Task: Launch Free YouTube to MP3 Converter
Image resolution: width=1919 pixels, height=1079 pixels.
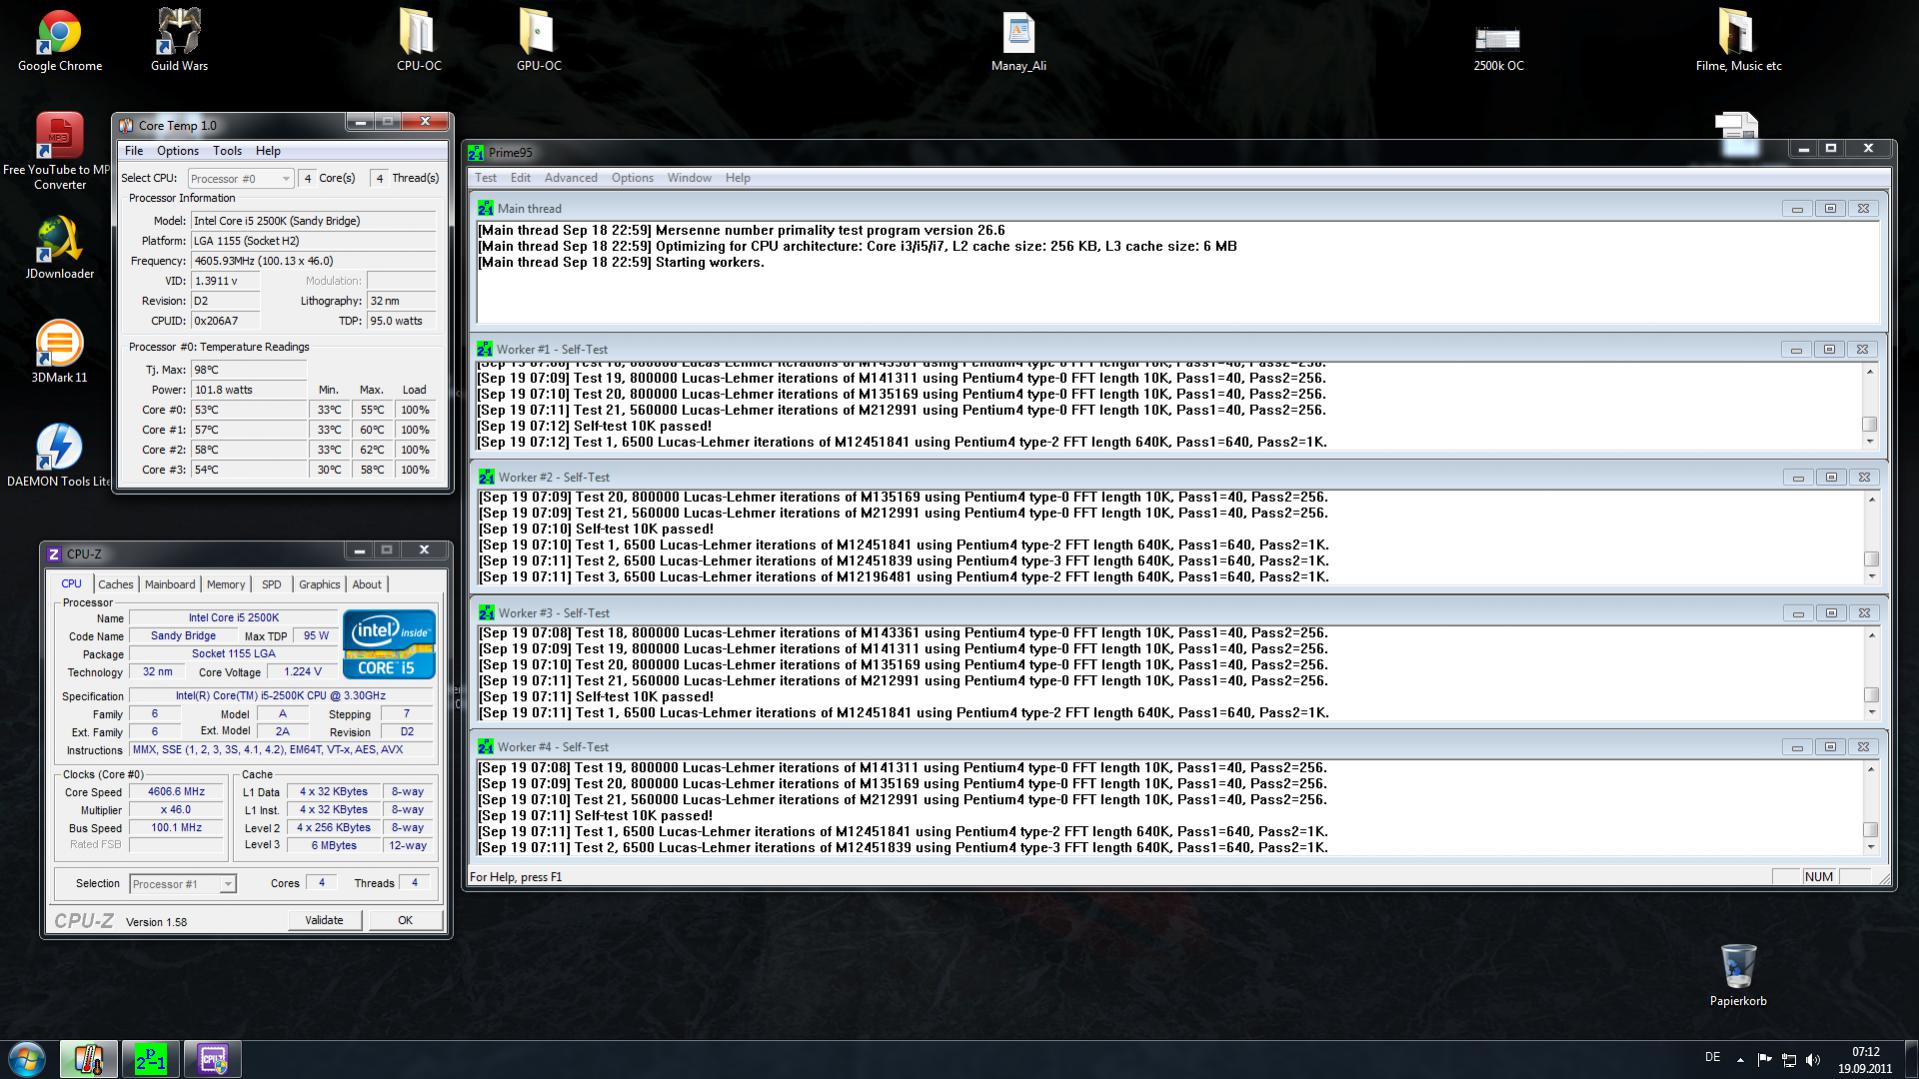Action: pos(59,150)
